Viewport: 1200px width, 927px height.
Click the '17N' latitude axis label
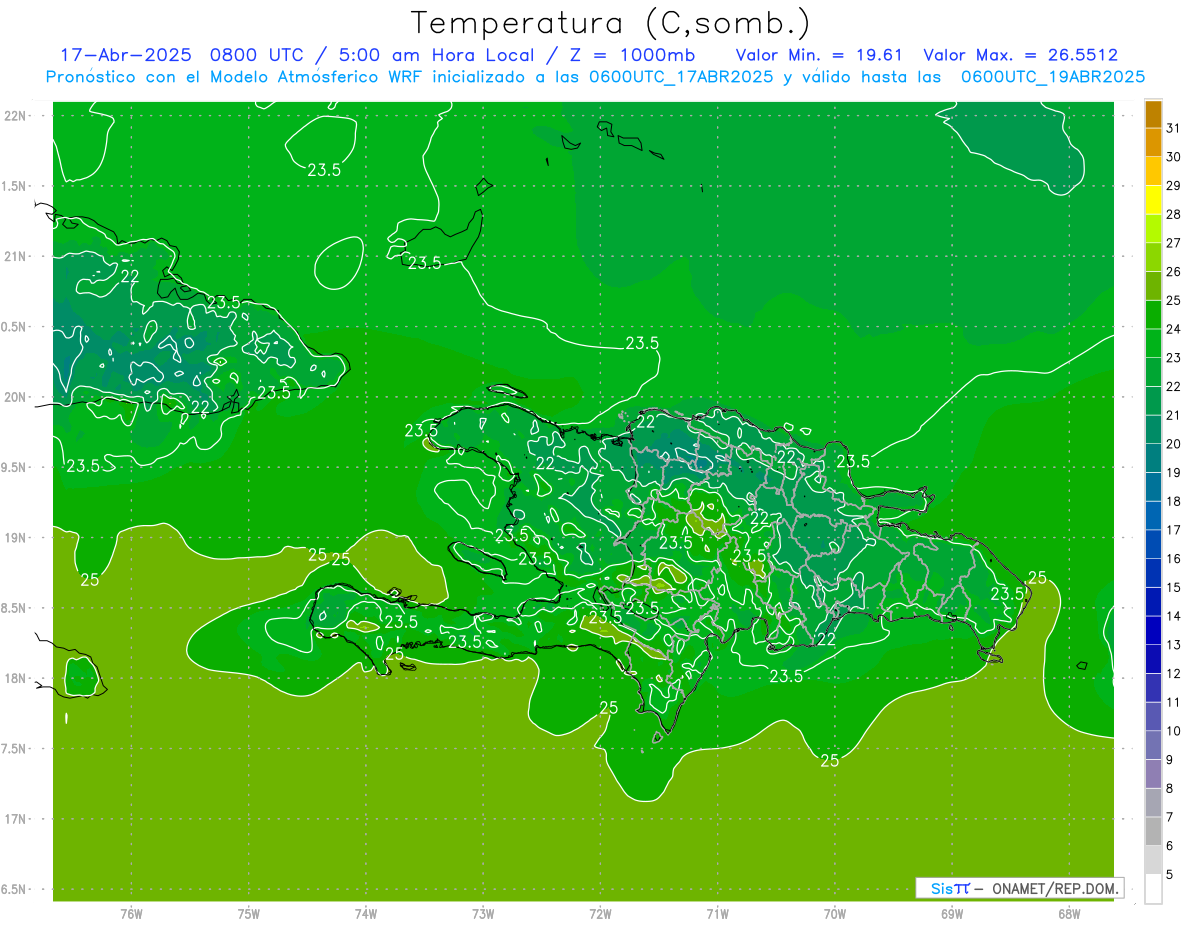click(16, 819)
